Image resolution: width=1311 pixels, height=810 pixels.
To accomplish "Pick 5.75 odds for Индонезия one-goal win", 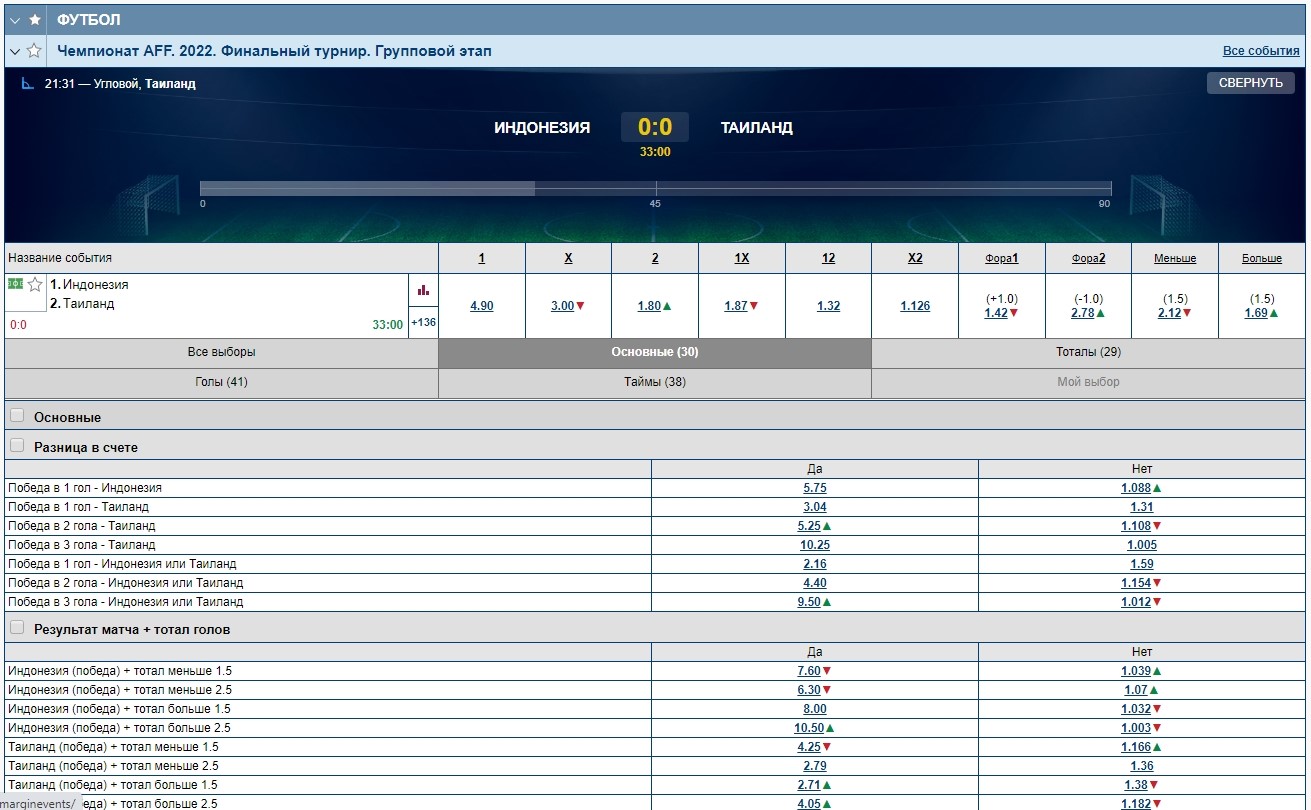I will 814,488.
